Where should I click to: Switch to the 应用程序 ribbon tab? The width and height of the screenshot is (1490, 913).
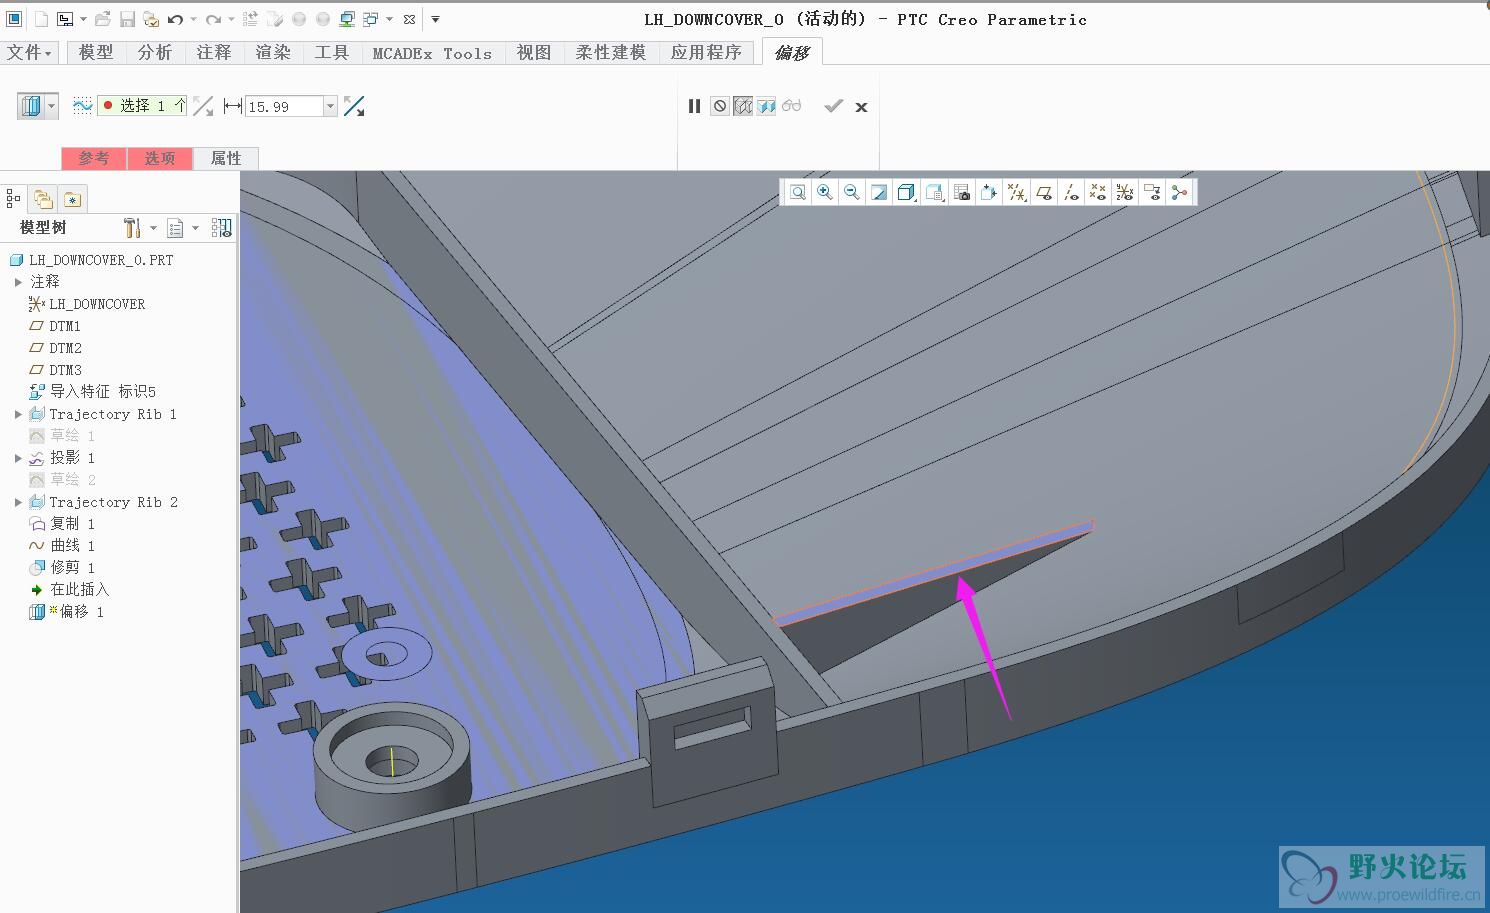(x=706, y=52)
